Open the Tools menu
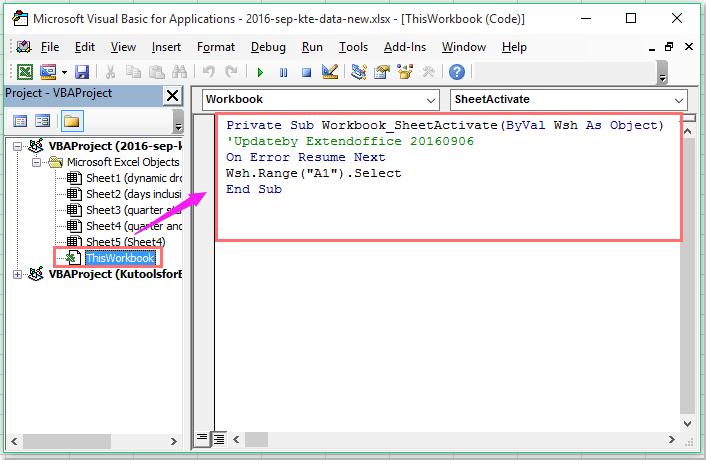Image resolution: width=706 pixels, height=460 pixels. click(x=353, y=47)
